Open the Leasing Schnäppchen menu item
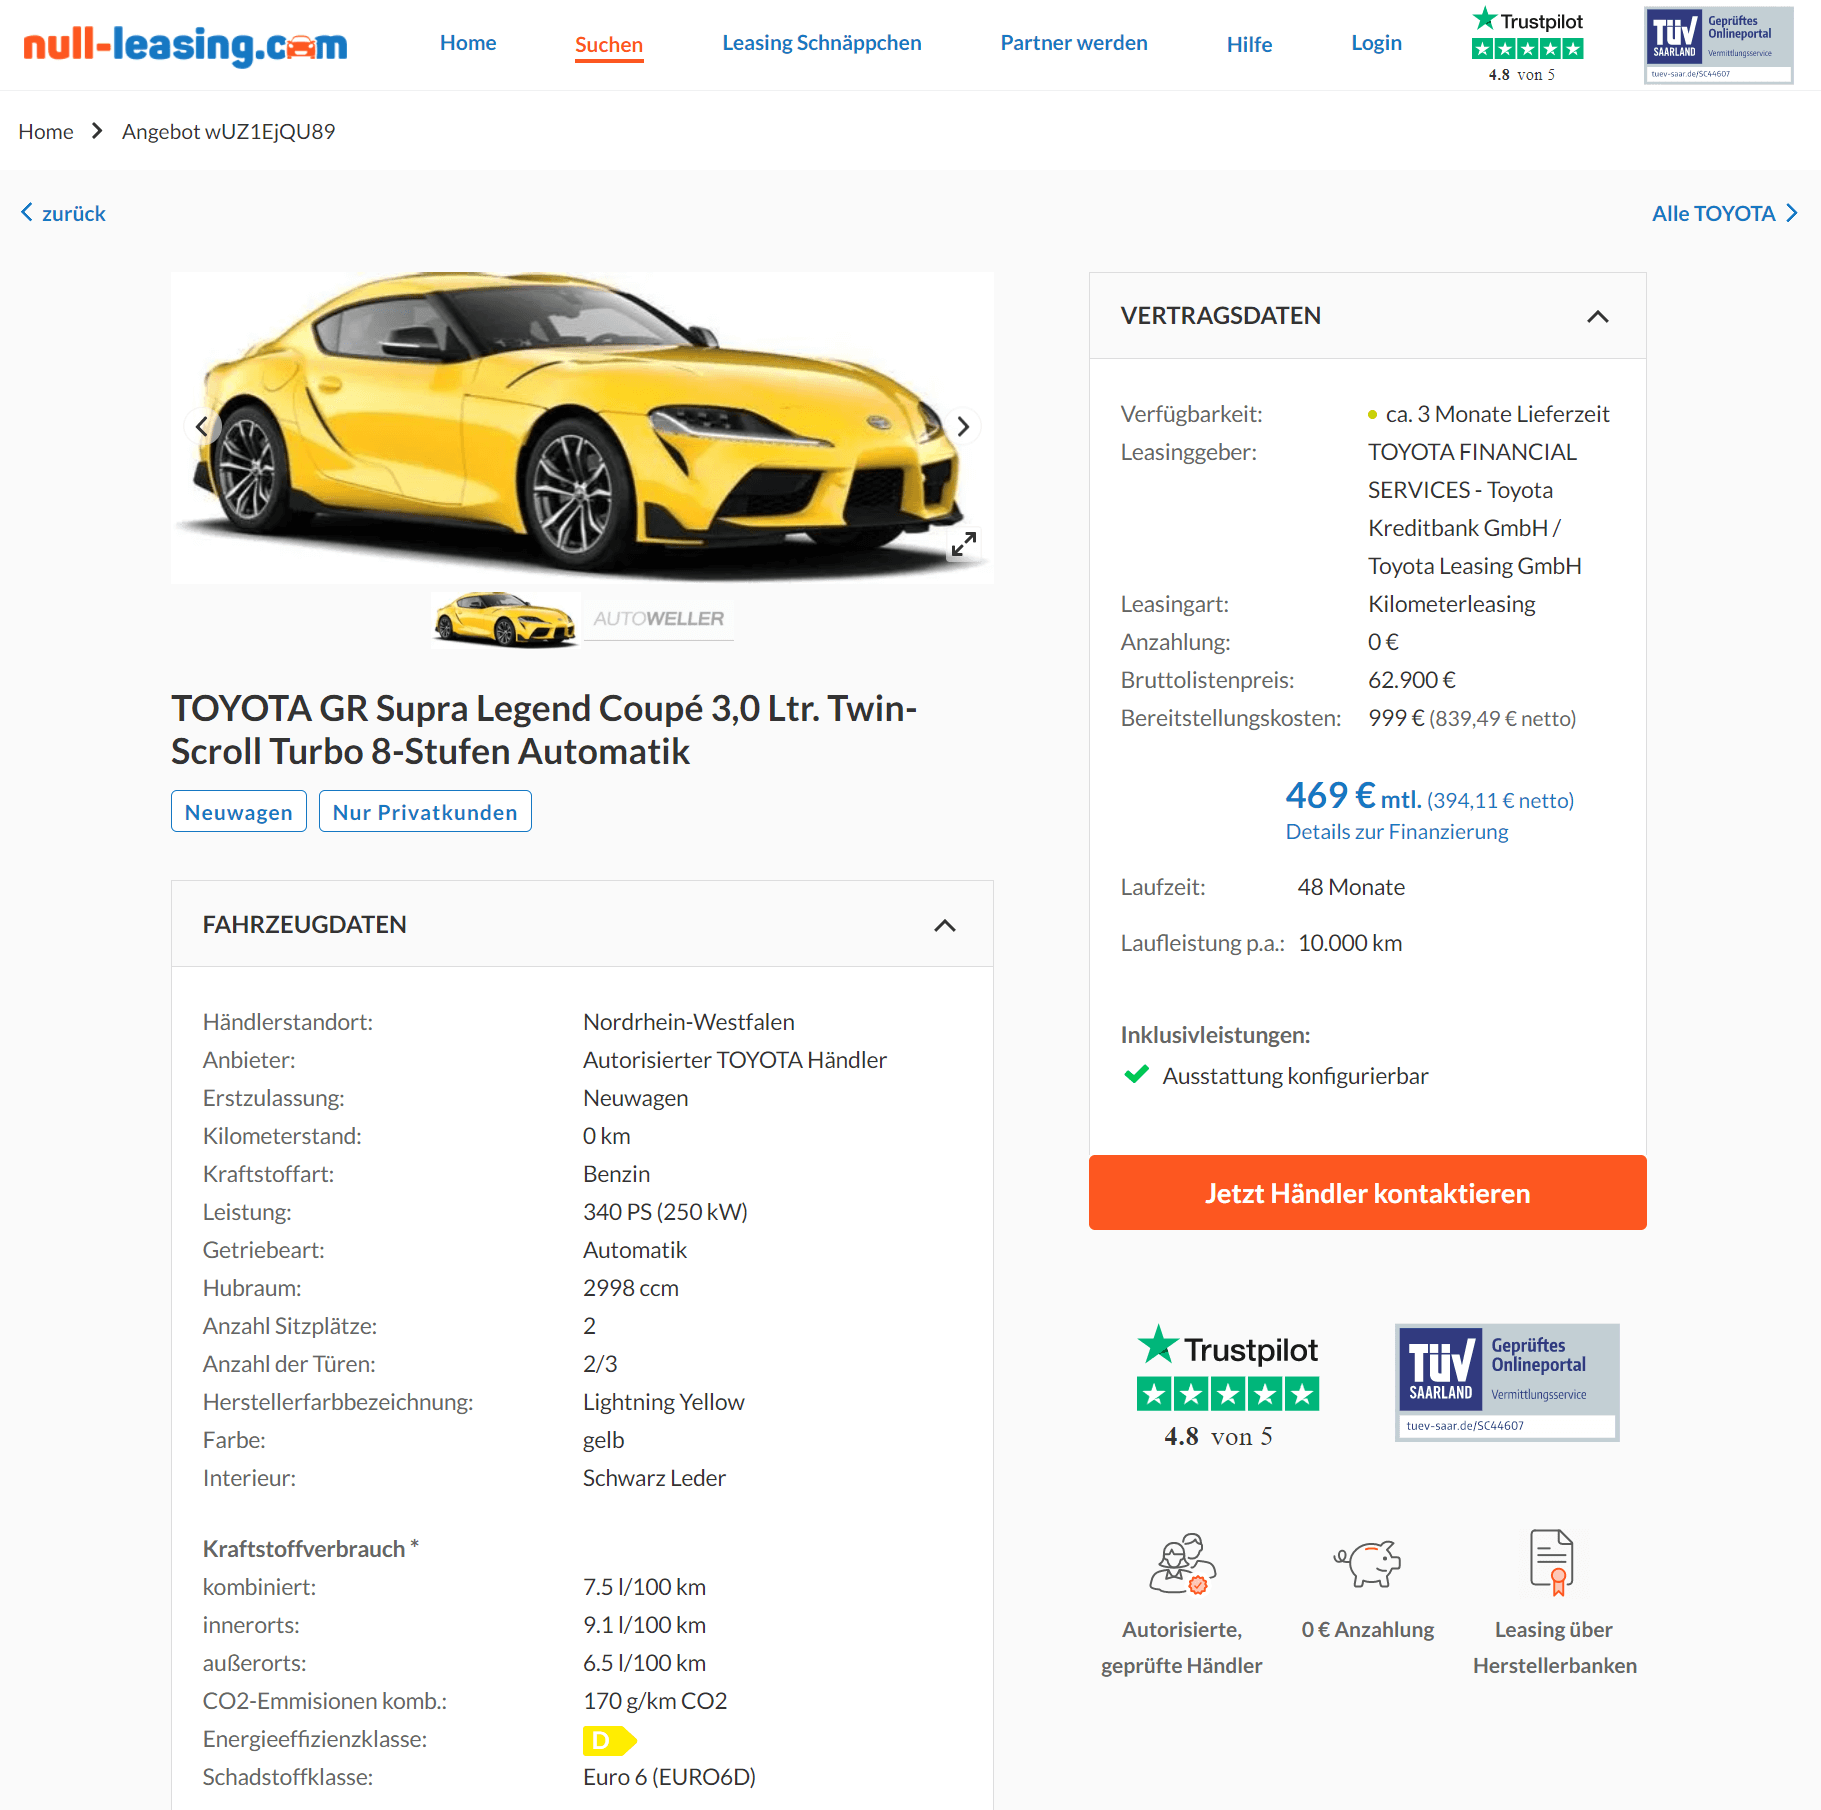 coord(821,43)
